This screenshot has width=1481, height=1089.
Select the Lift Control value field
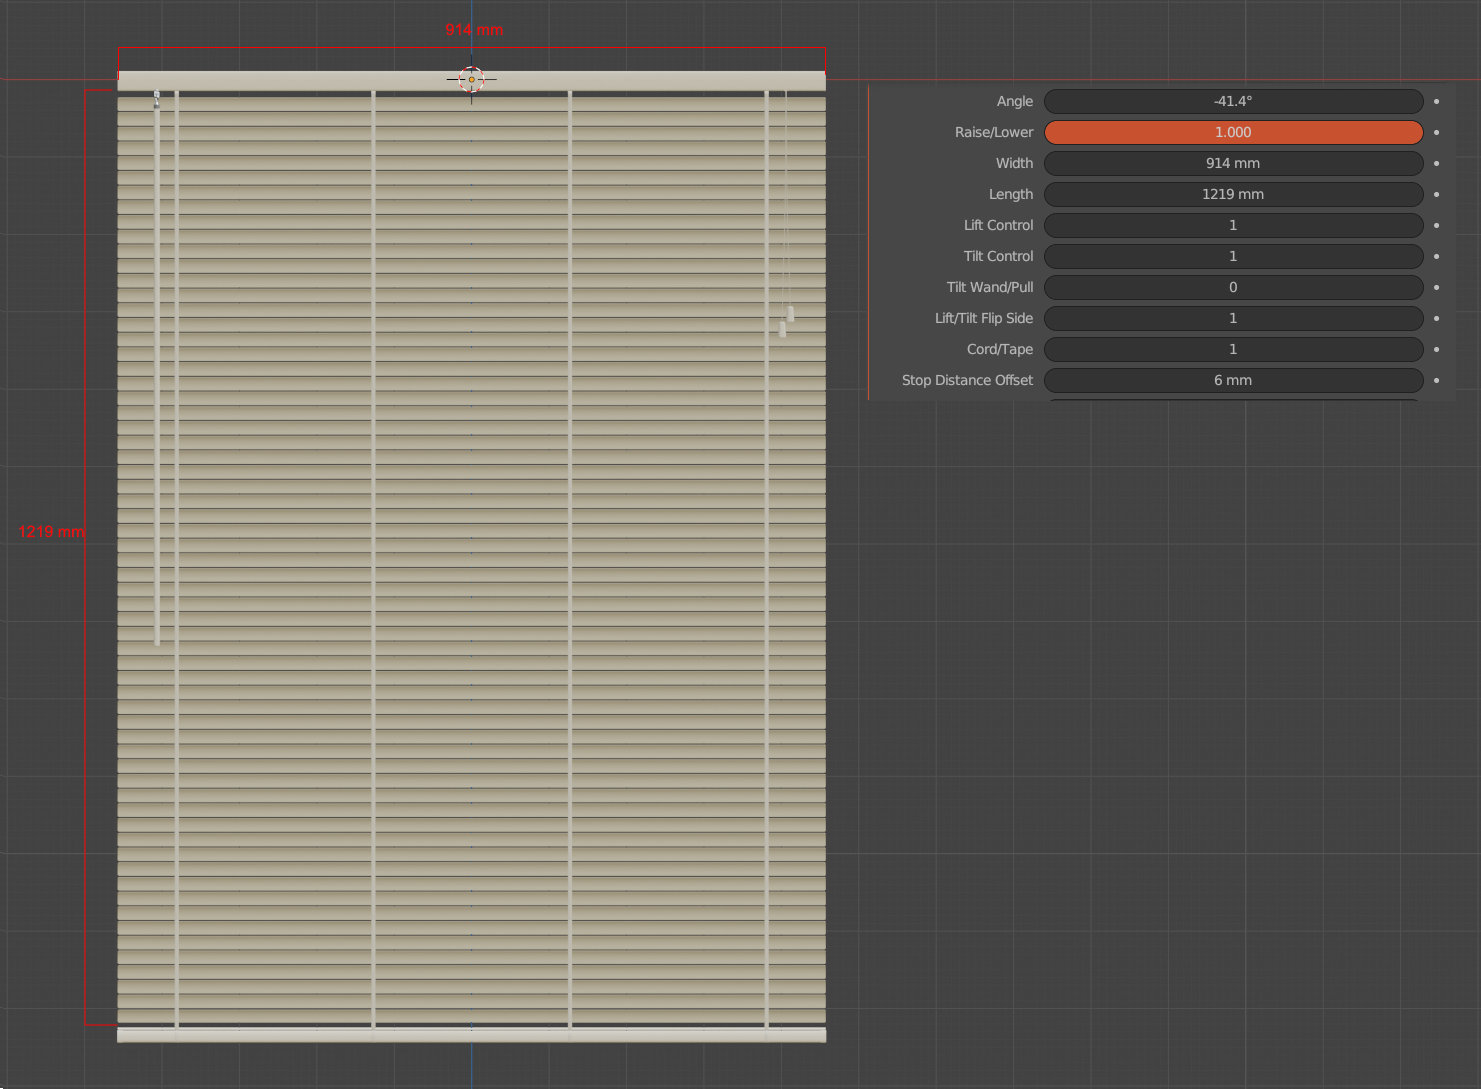[1233, 225]
